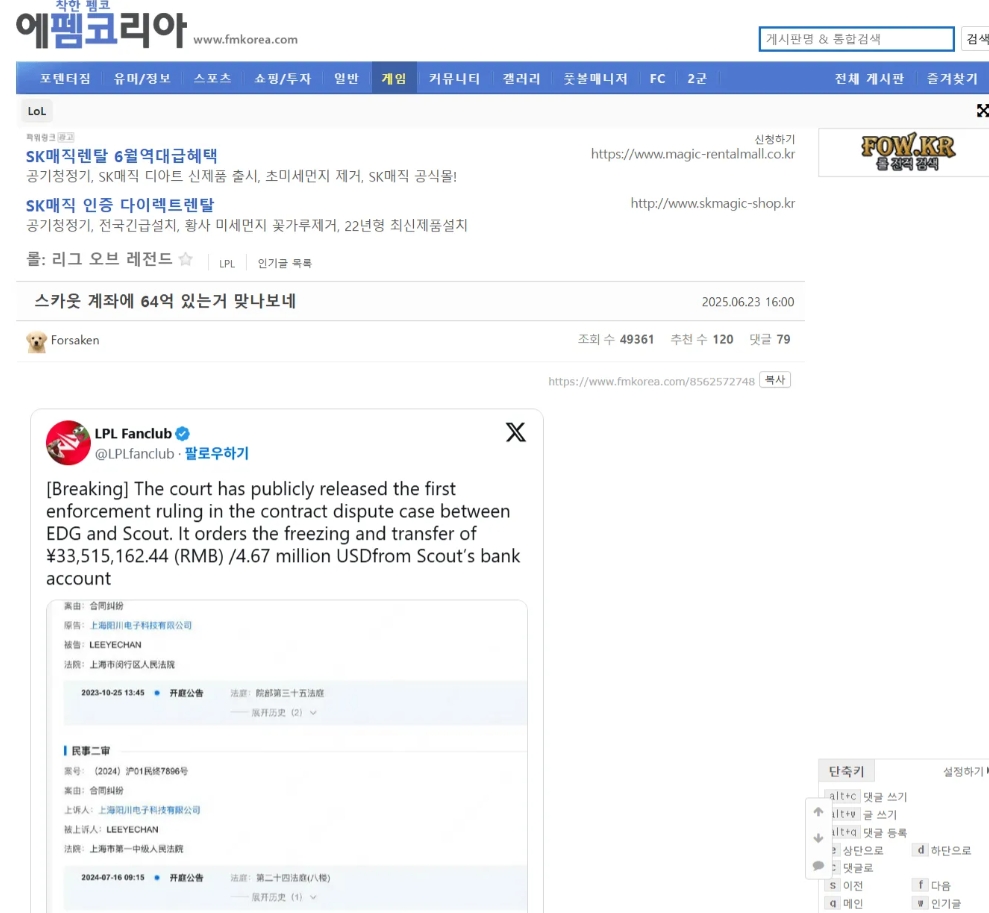Toggle the favorite star next to 리그 오브 레전드
This screenshot has width=989, height=913.
185,260
